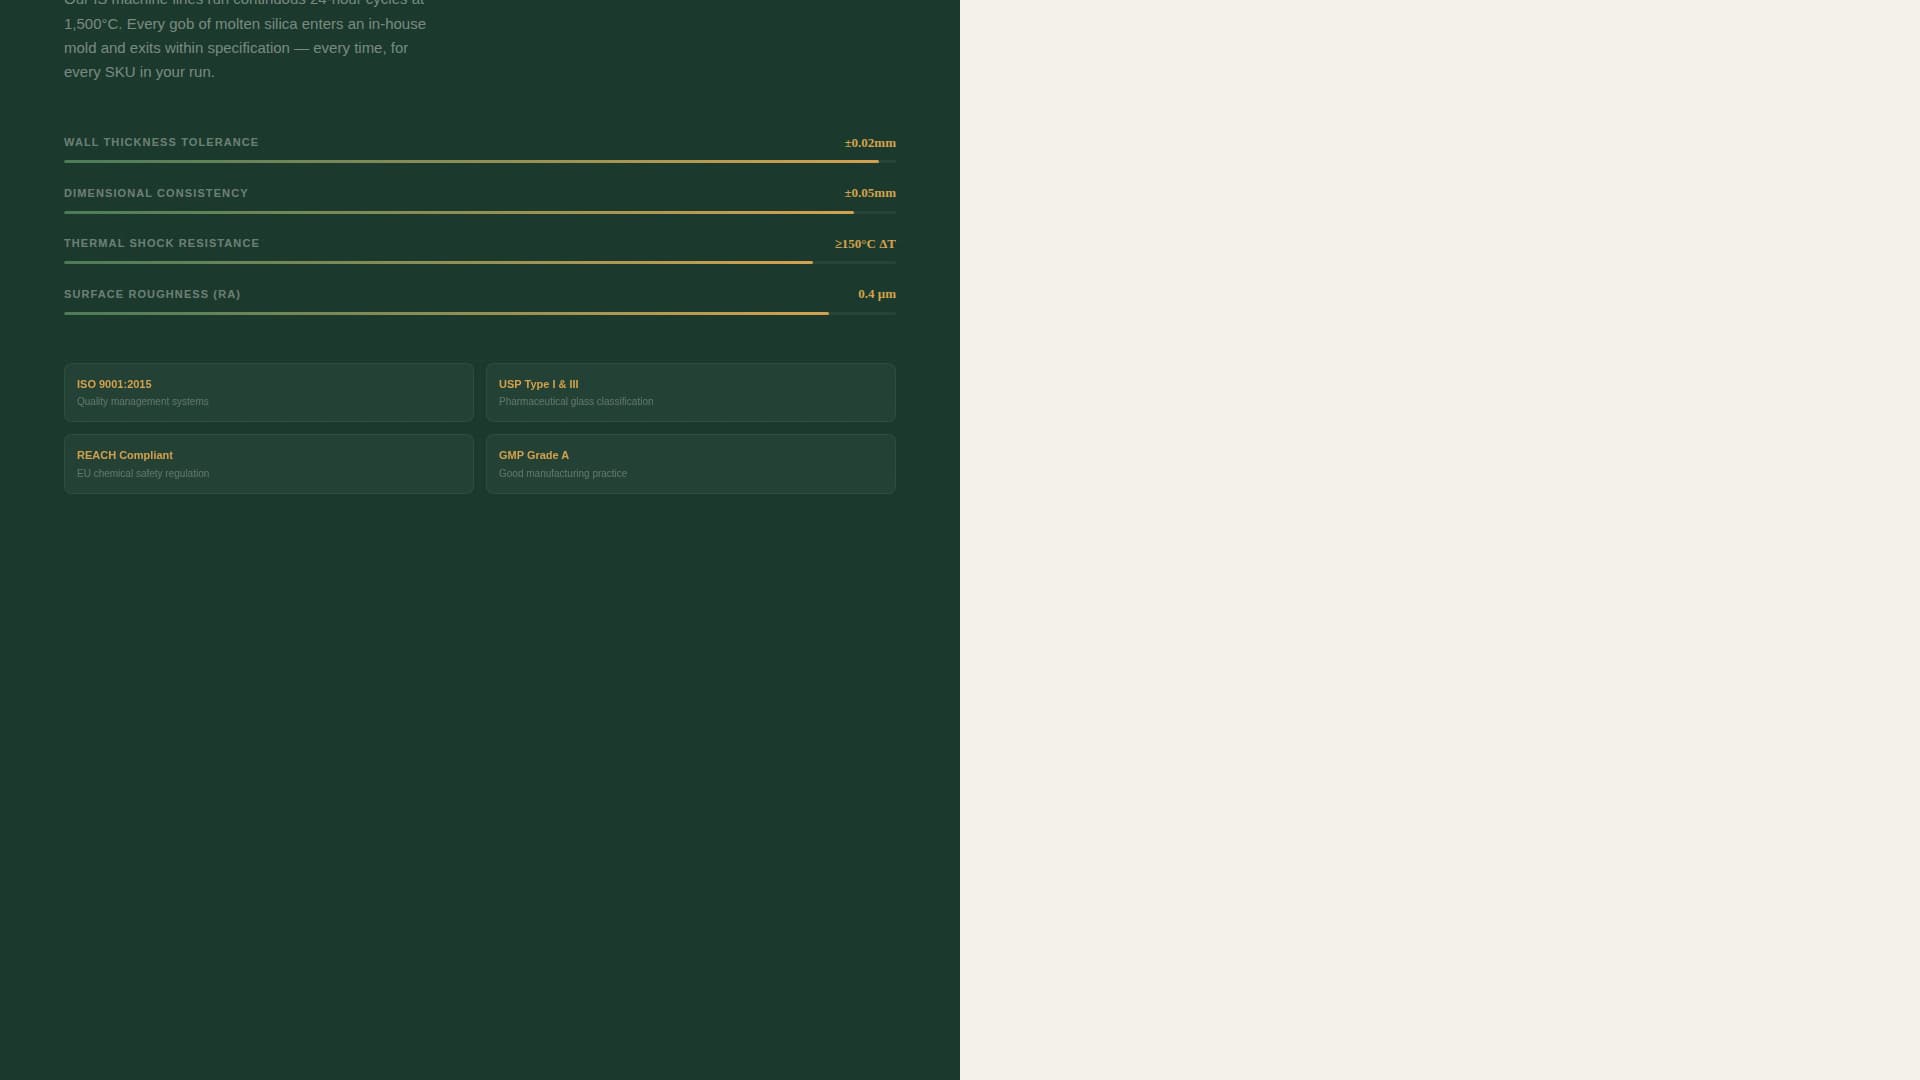The image size is (1920, 1080).
Task: Select the ±0.05mm consistency value
Action: pyautogui.click(x=868, y=193)
